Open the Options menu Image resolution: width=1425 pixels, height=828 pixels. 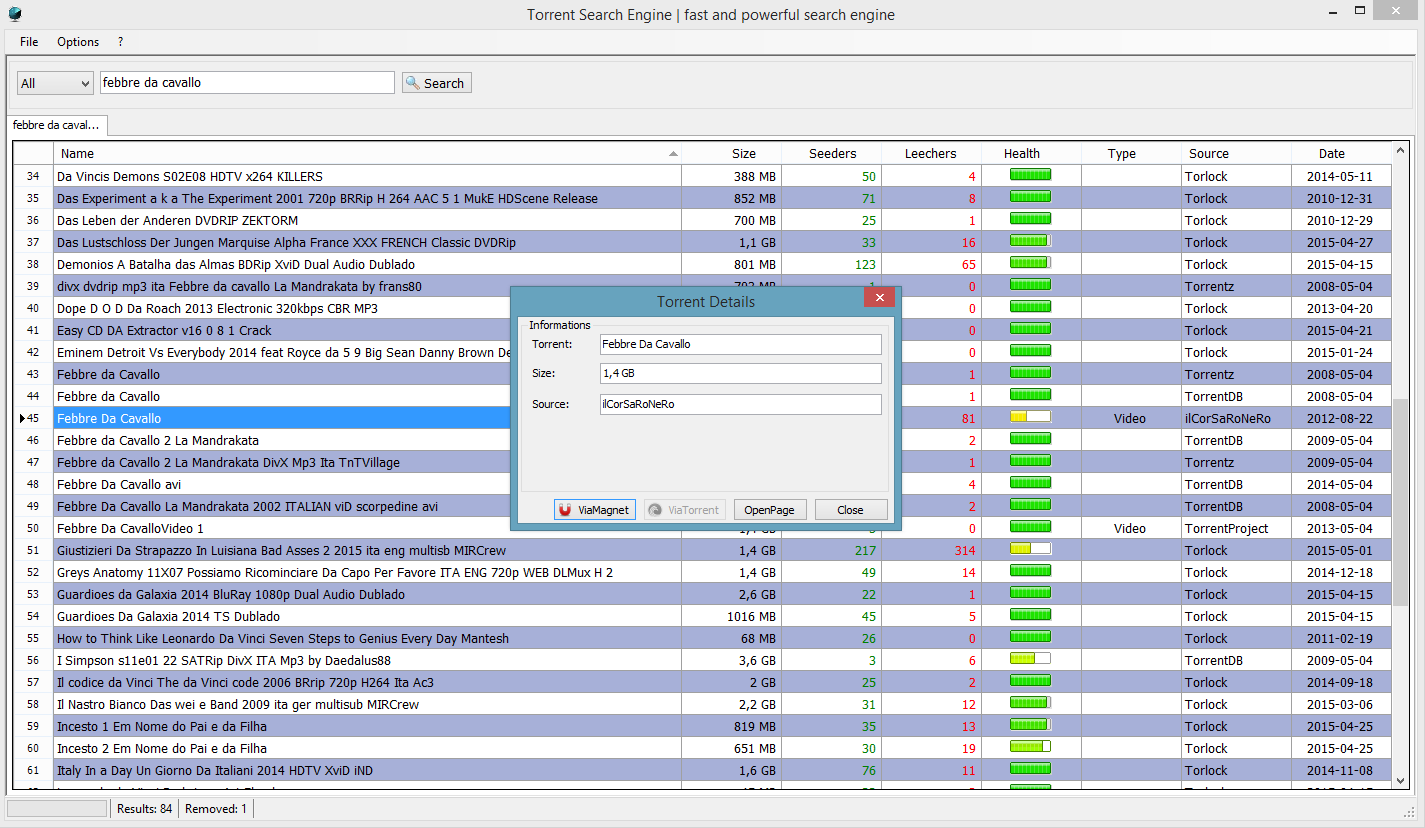point(78,42)
